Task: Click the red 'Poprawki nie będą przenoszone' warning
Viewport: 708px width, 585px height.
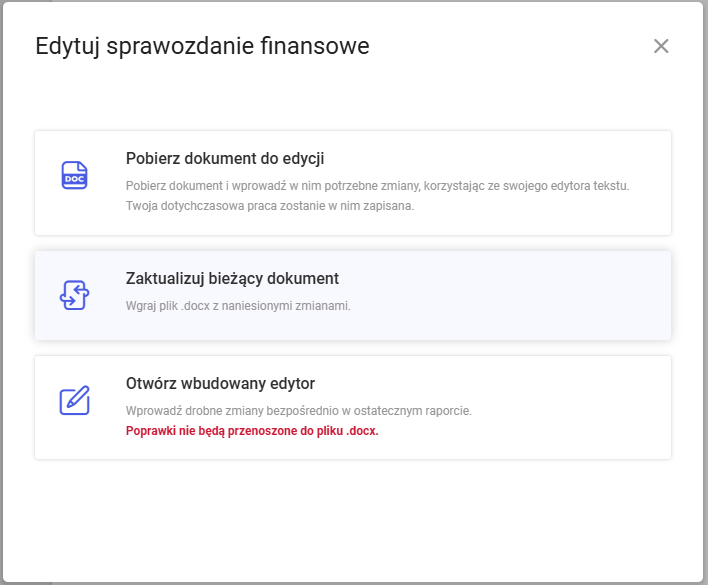Action: click(252, 431)
